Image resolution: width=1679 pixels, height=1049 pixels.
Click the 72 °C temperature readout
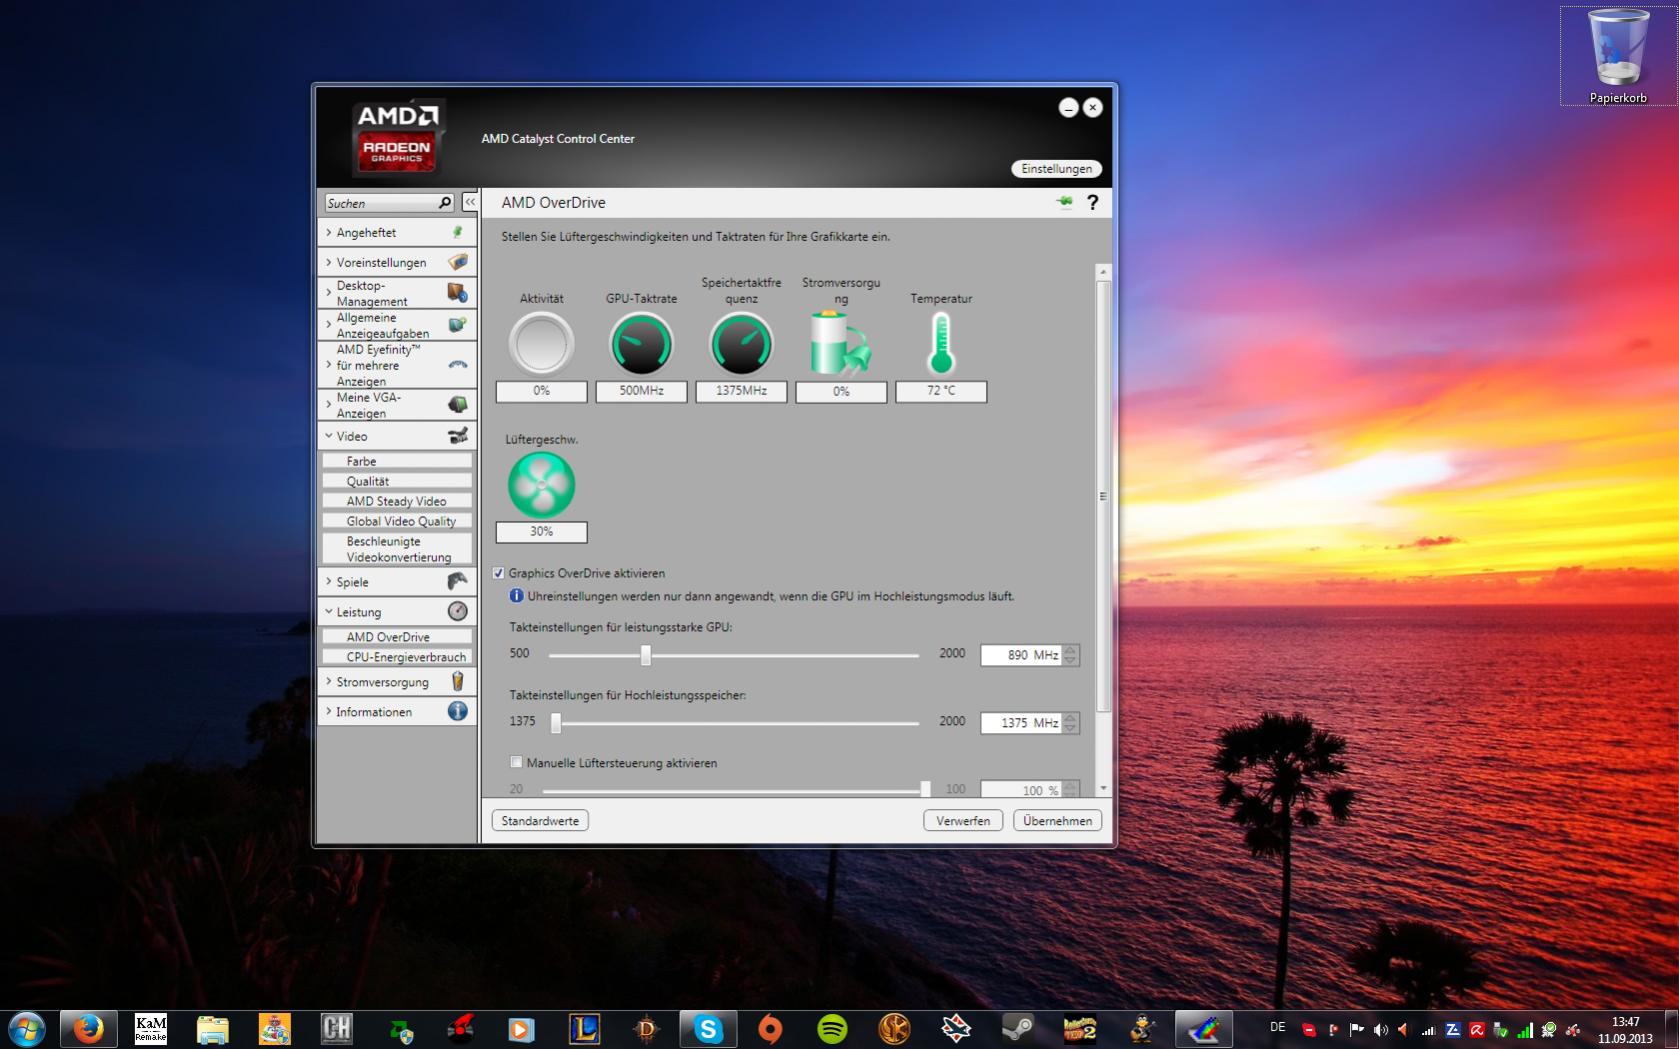coord(941,391)
